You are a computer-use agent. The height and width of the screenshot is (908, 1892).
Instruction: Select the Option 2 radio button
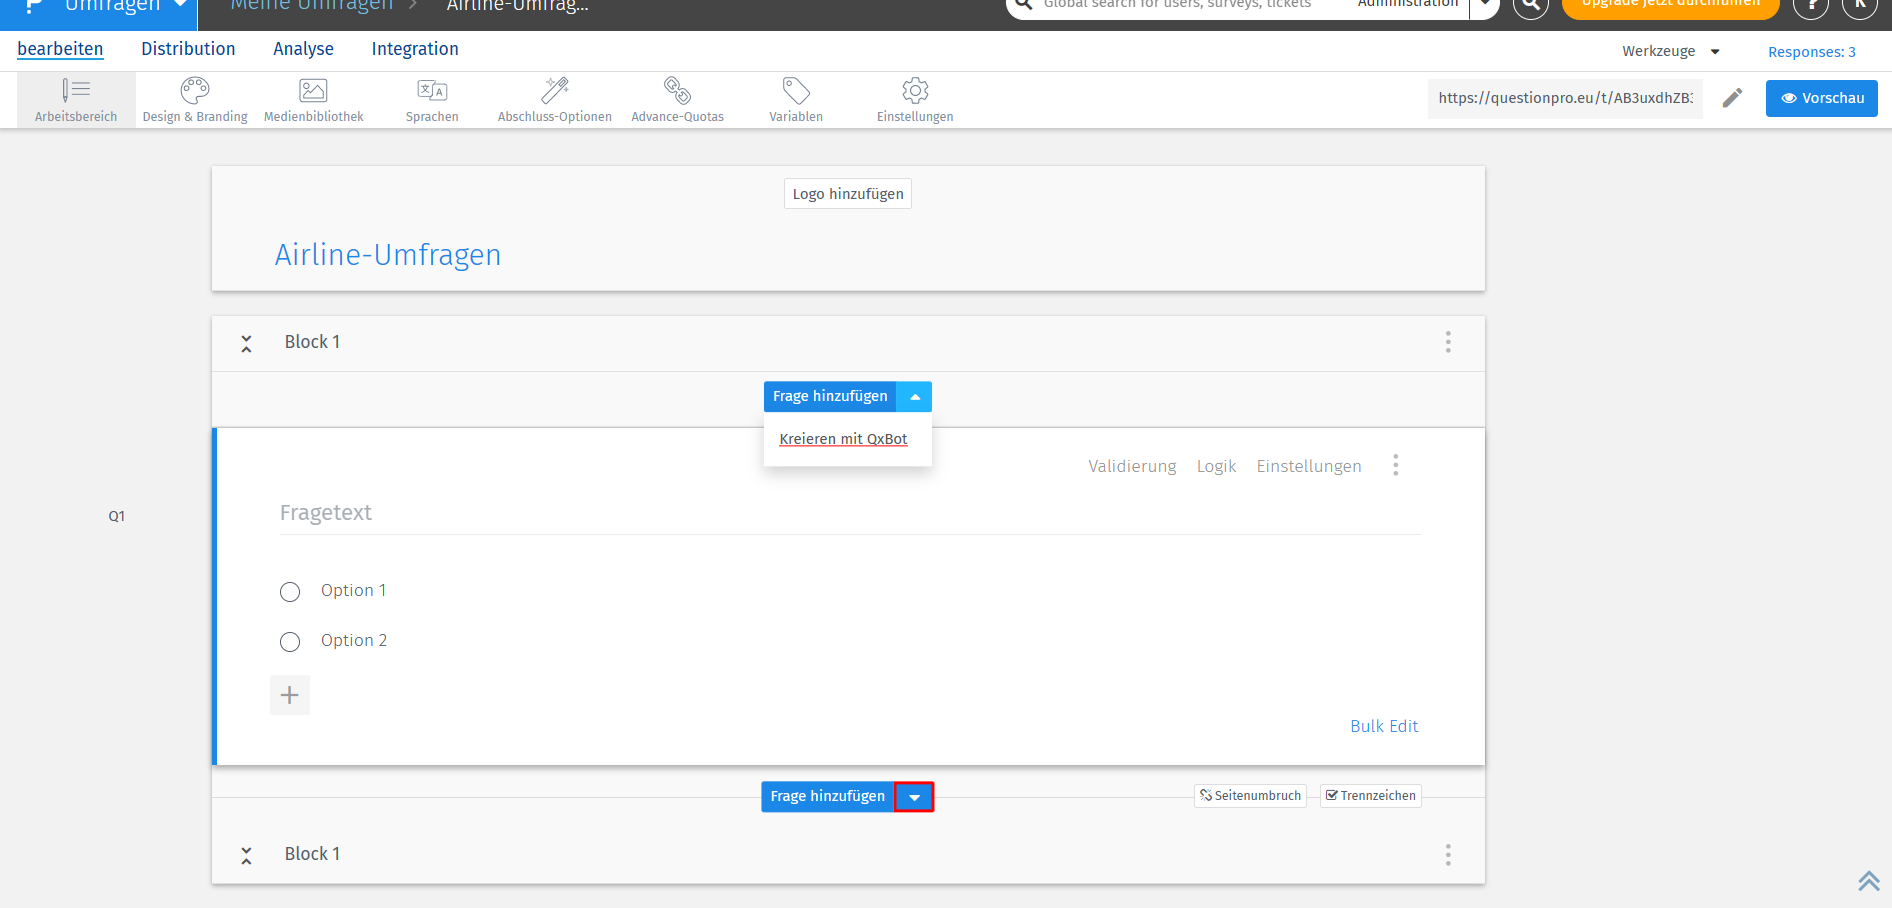(290, 642)
